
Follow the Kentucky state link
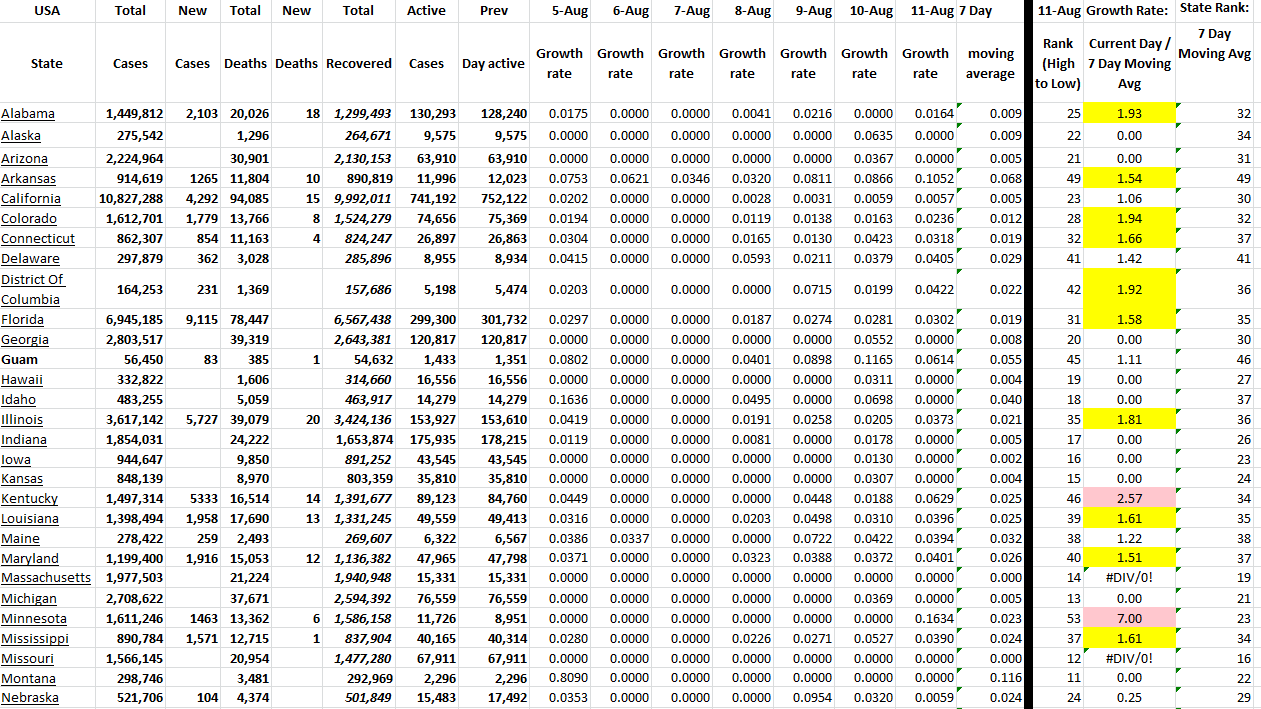point(30,499)
